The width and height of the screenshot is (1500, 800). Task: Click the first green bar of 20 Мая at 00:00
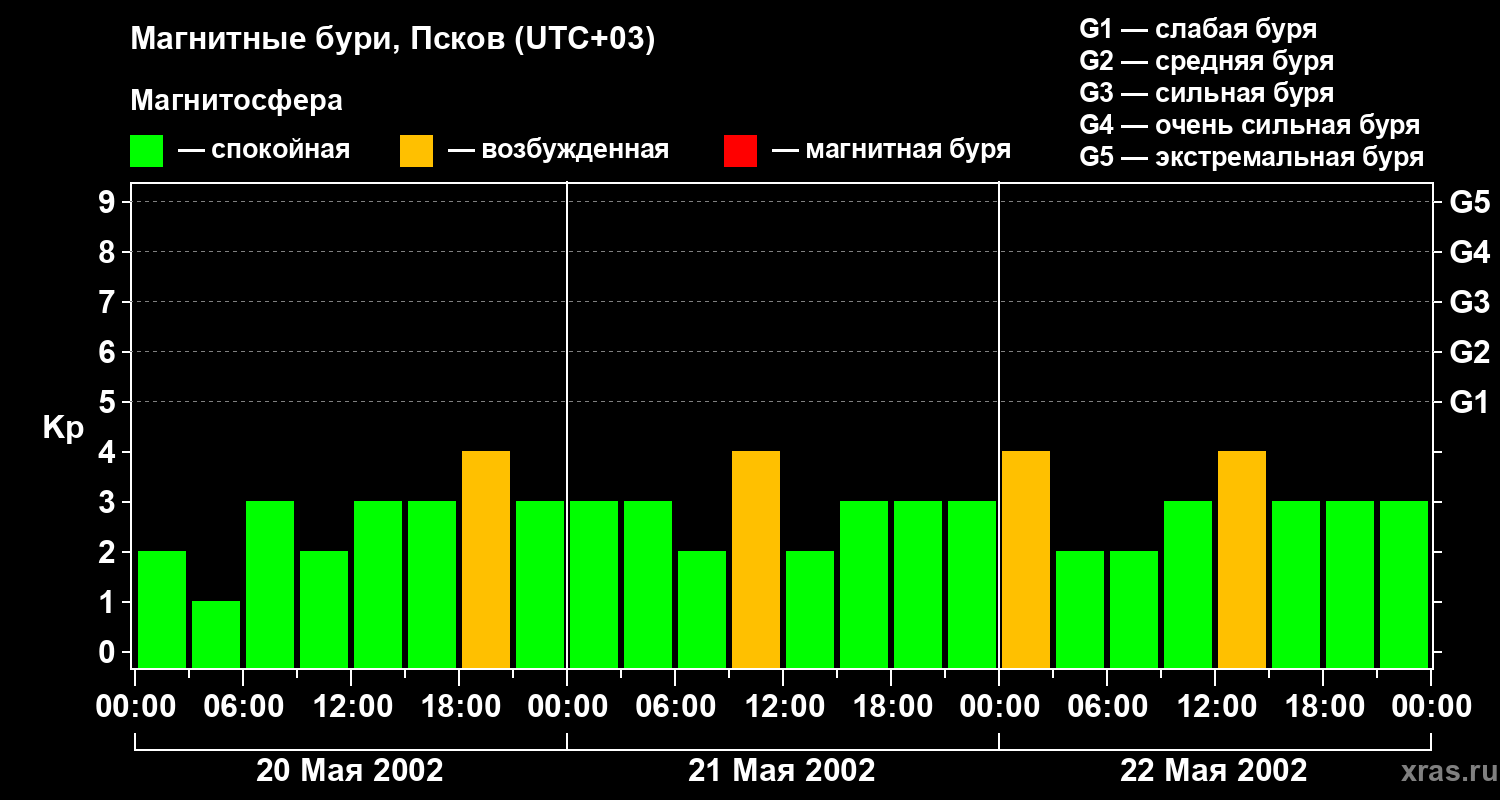click(162, 609)
